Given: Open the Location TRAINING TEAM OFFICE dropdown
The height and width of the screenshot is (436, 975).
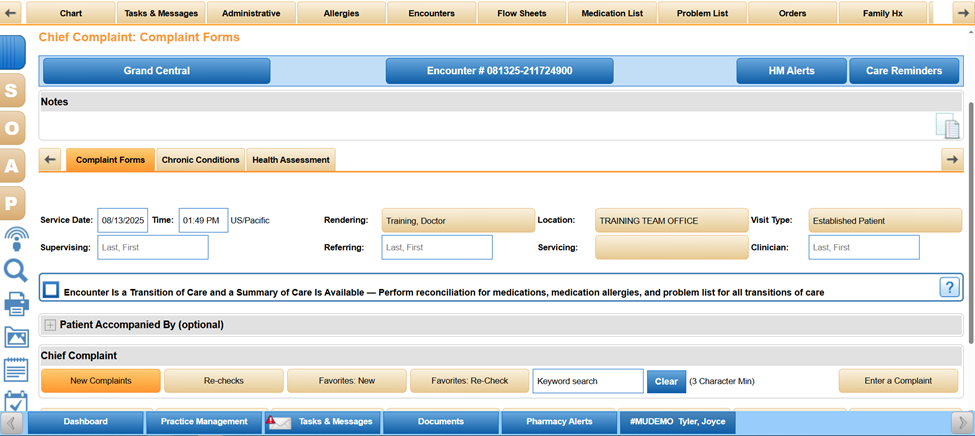Looking at the screenshot, I should click(671, 220).
